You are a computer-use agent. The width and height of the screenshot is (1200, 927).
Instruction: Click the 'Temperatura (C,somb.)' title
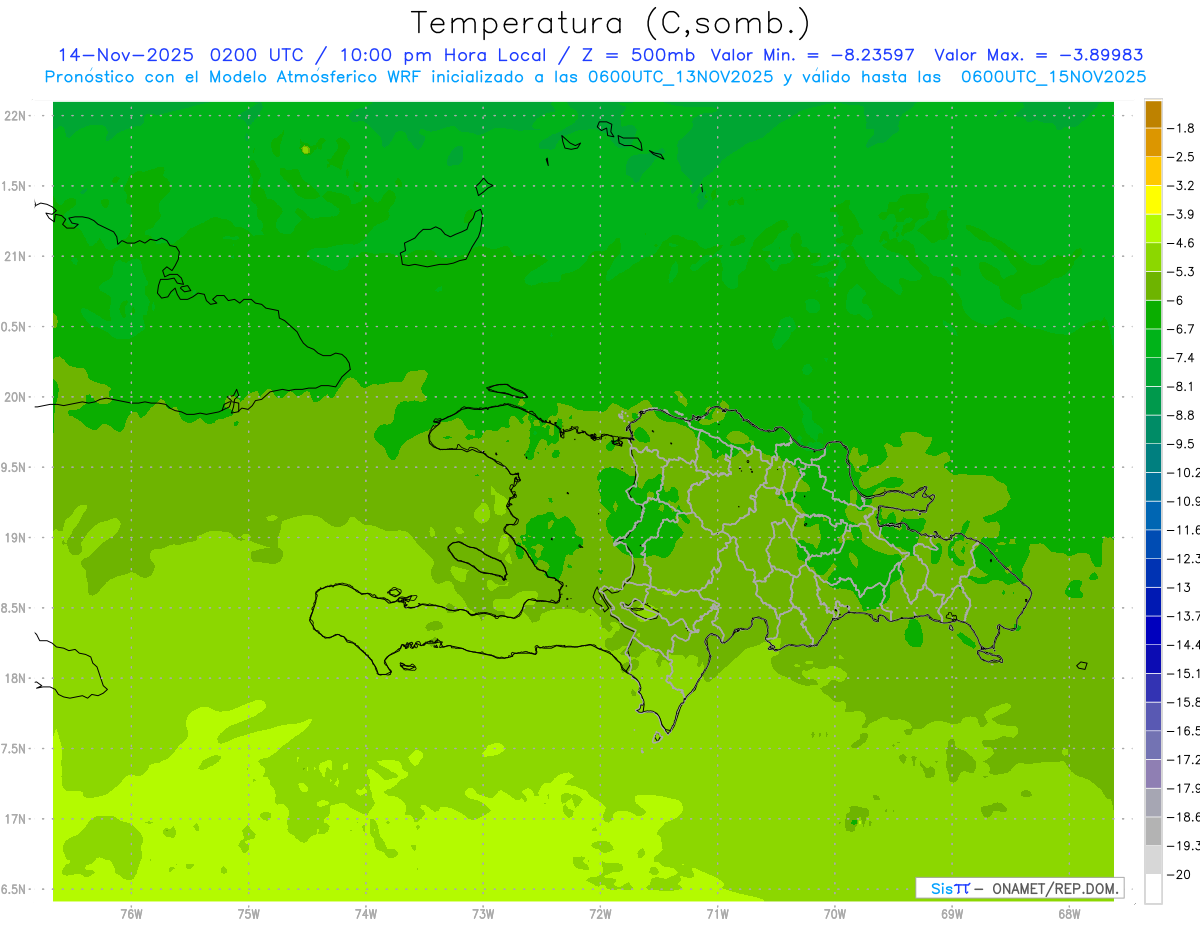611,23
